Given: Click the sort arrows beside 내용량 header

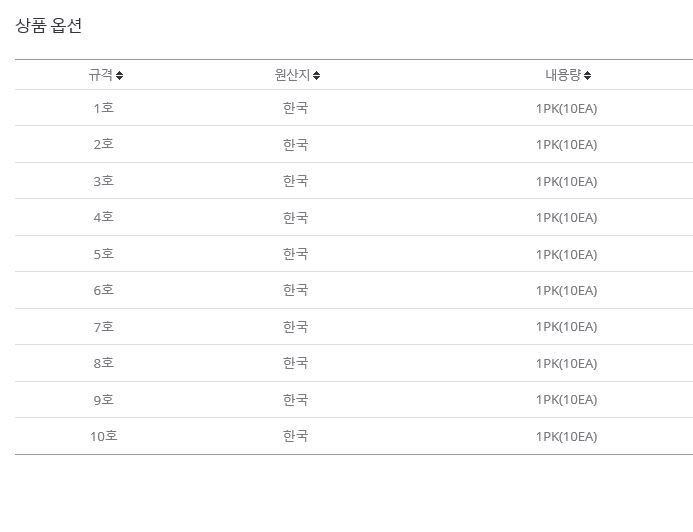Looking at the screenshot, I should click(x=588, y=75).
